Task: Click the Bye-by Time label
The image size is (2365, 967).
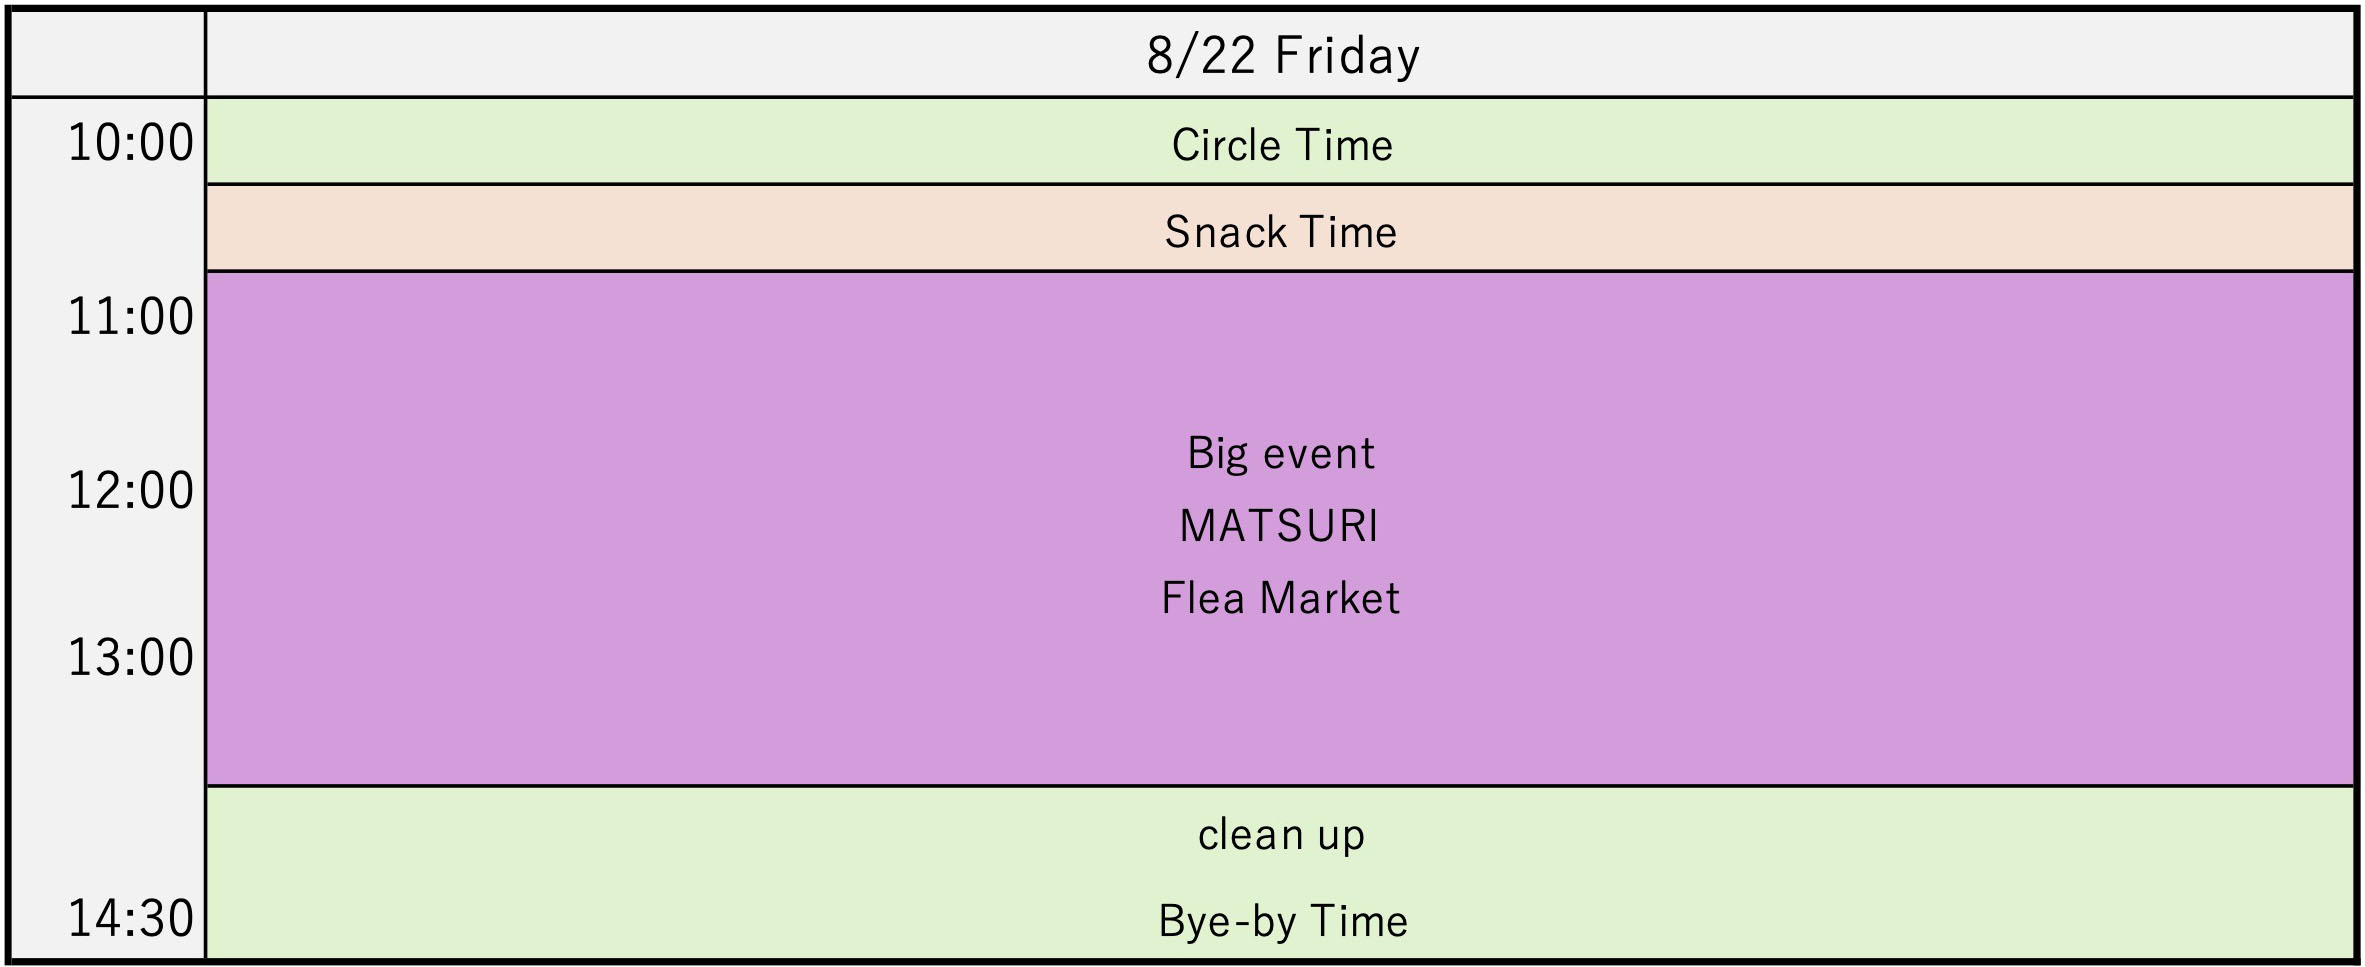Action: [x=1283, y=921]
